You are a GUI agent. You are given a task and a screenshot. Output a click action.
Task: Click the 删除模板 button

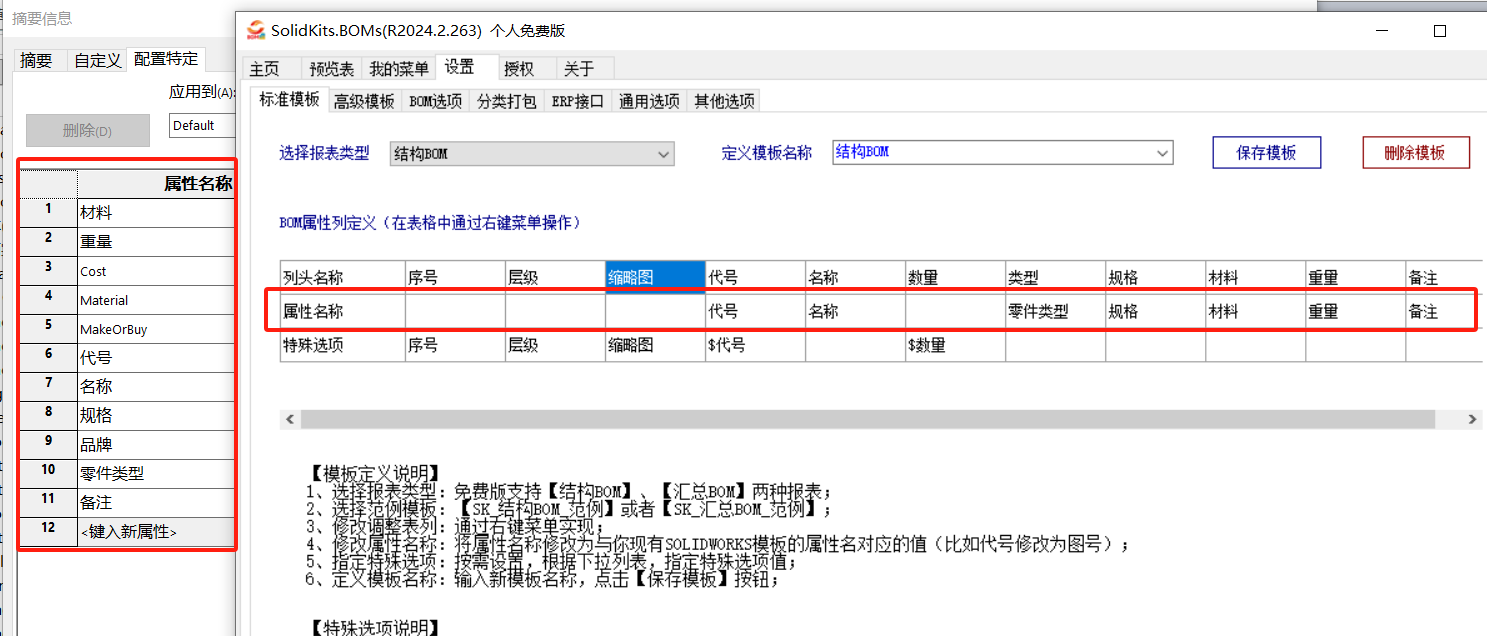click(1416, 152)
